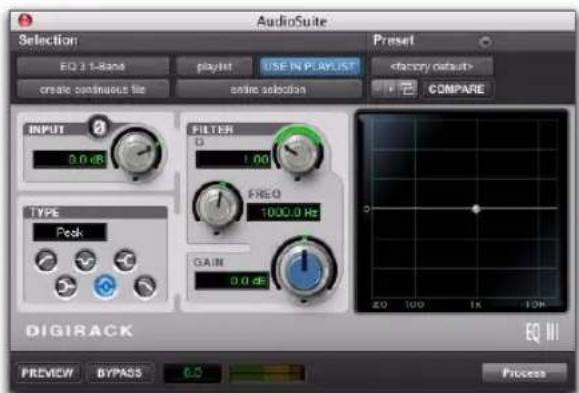
Task: Toggle the BYPASS button
Action: [119, 373]
